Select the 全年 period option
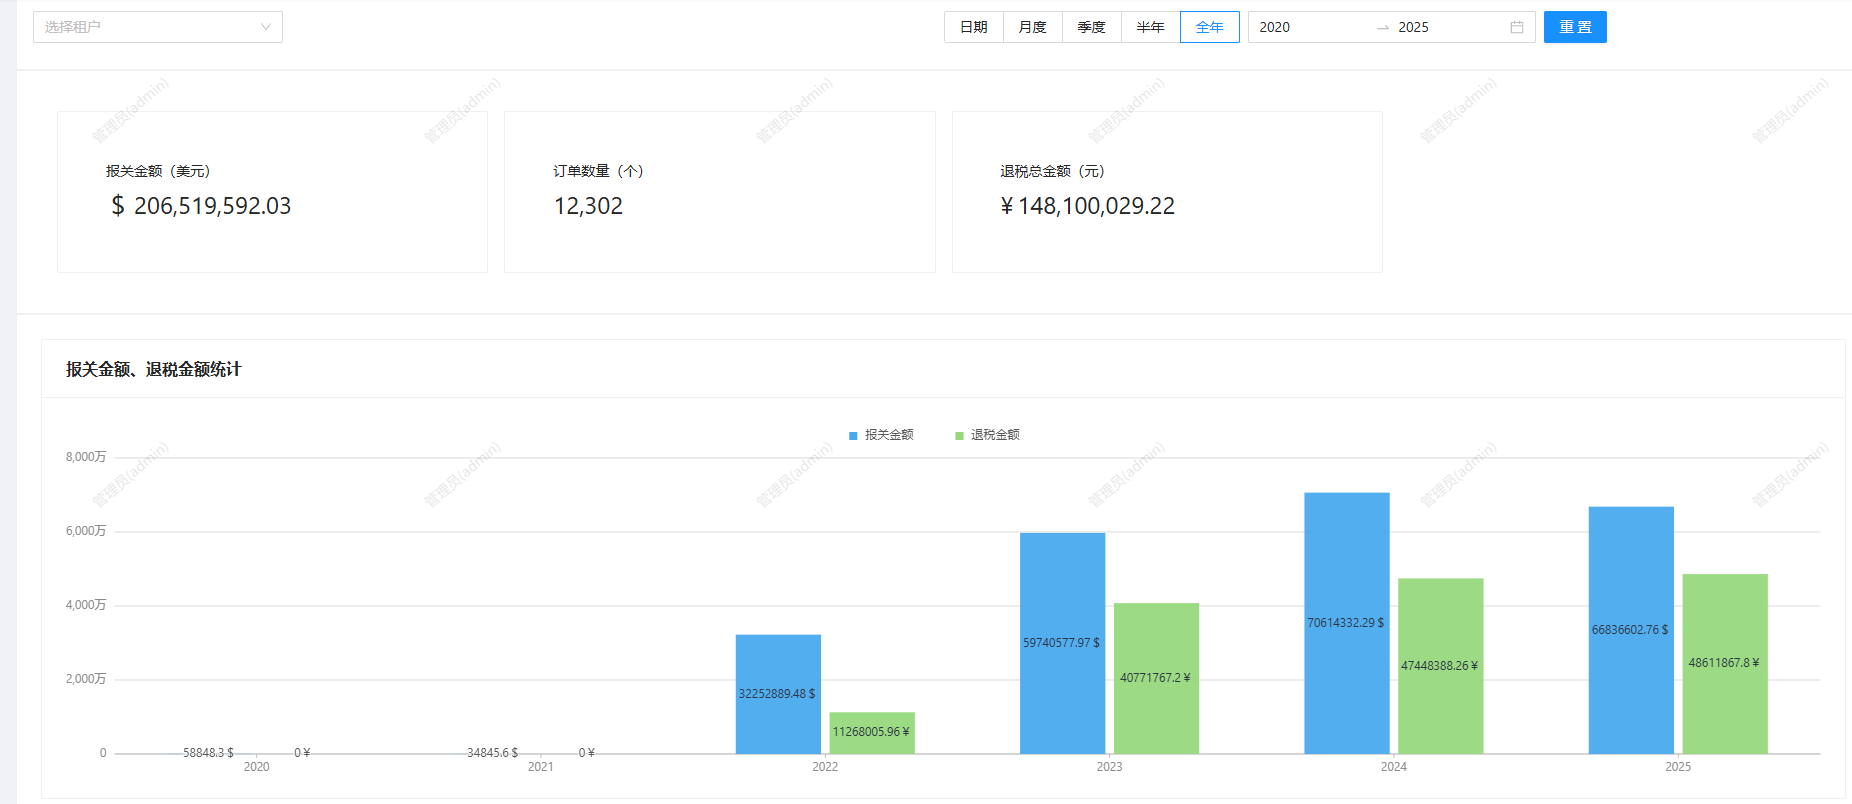This screenshot has width=1852, height=804. pos(1210,27)
